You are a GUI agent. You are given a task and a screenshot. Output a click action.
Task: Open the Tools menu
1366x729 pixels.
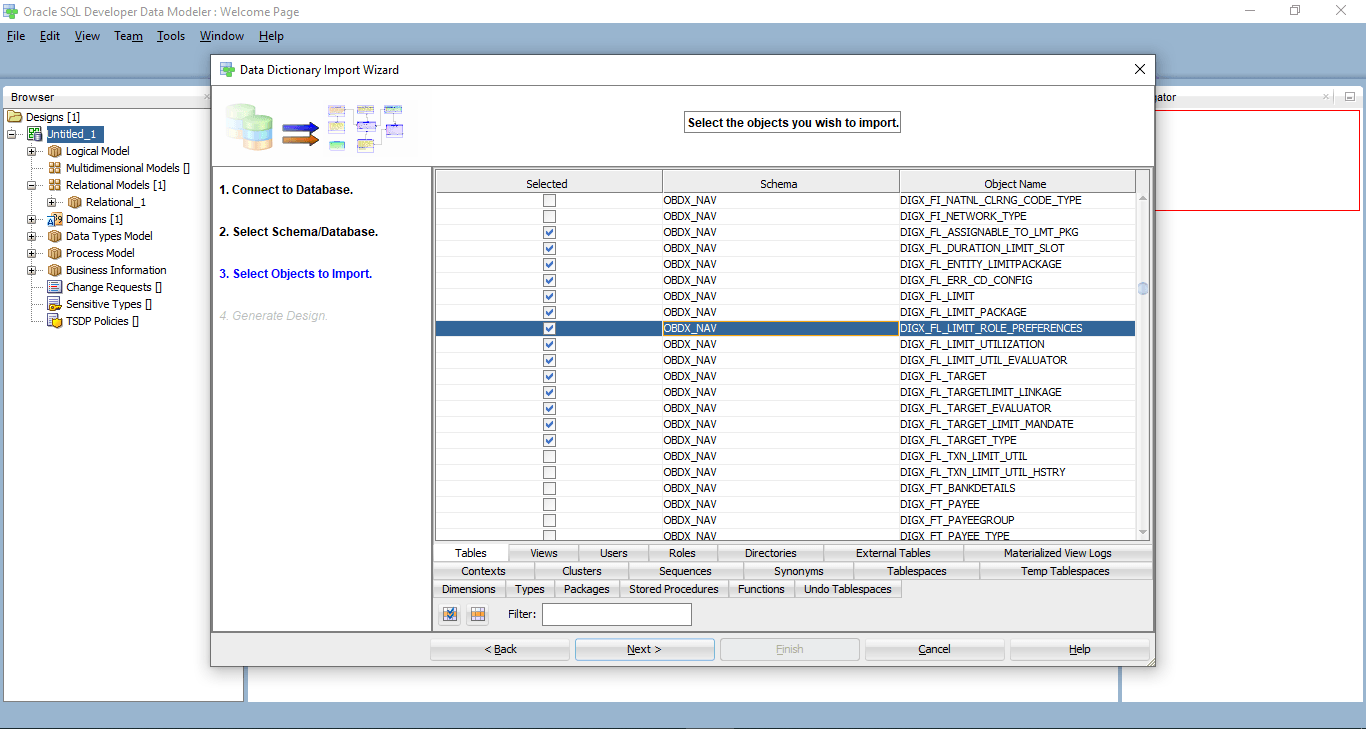(171, 36)
